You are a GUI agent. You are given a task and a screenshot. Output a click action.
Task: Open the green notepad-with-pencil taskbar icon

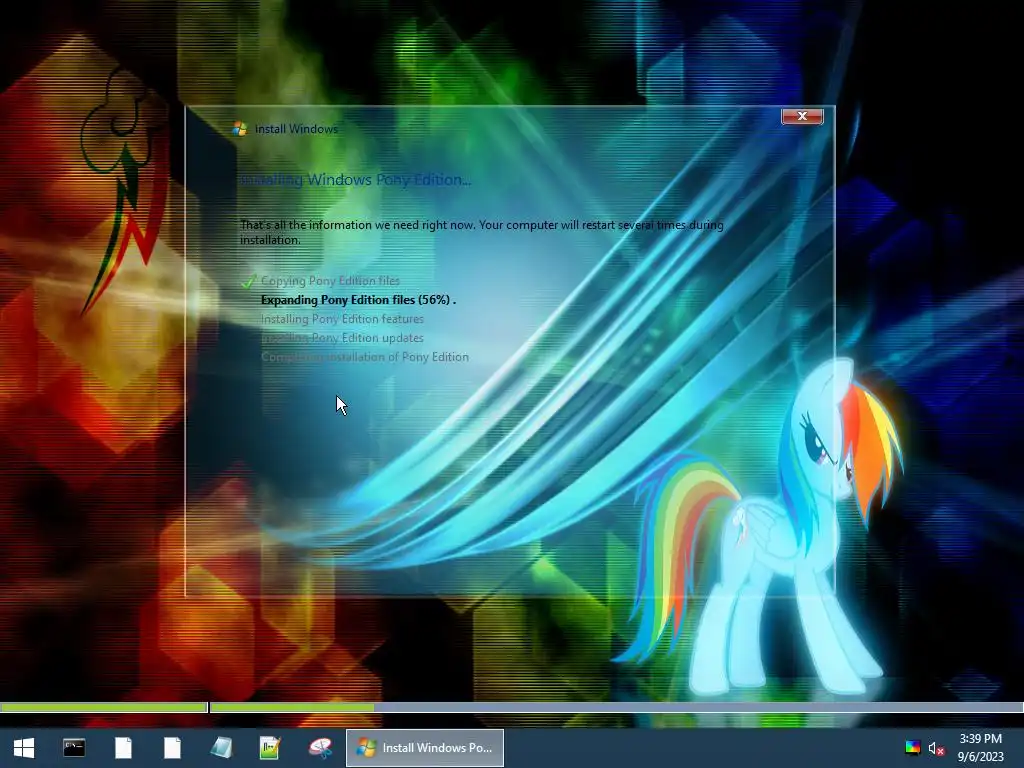point(270,748)
